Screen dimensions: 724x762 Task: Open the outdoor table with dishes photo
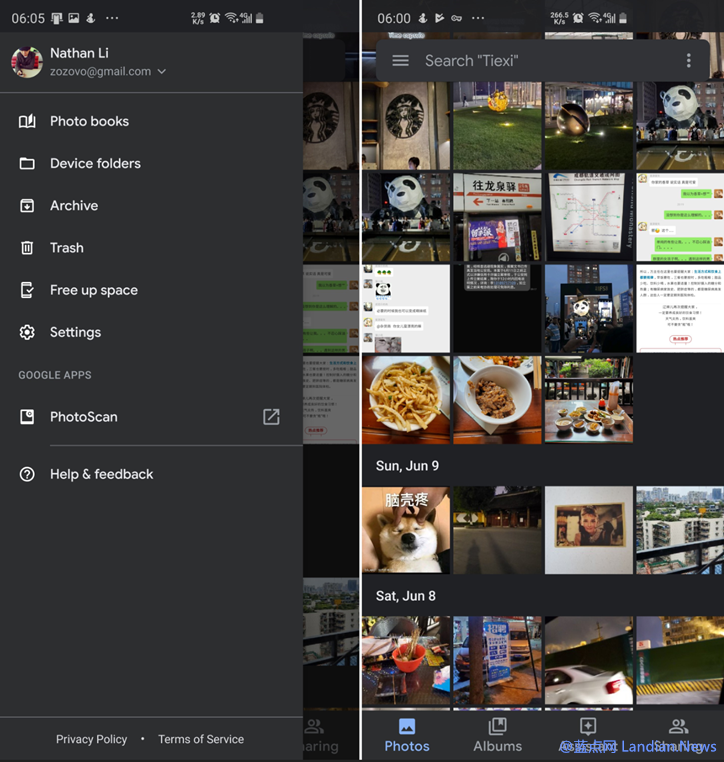[x=589, y=400]
